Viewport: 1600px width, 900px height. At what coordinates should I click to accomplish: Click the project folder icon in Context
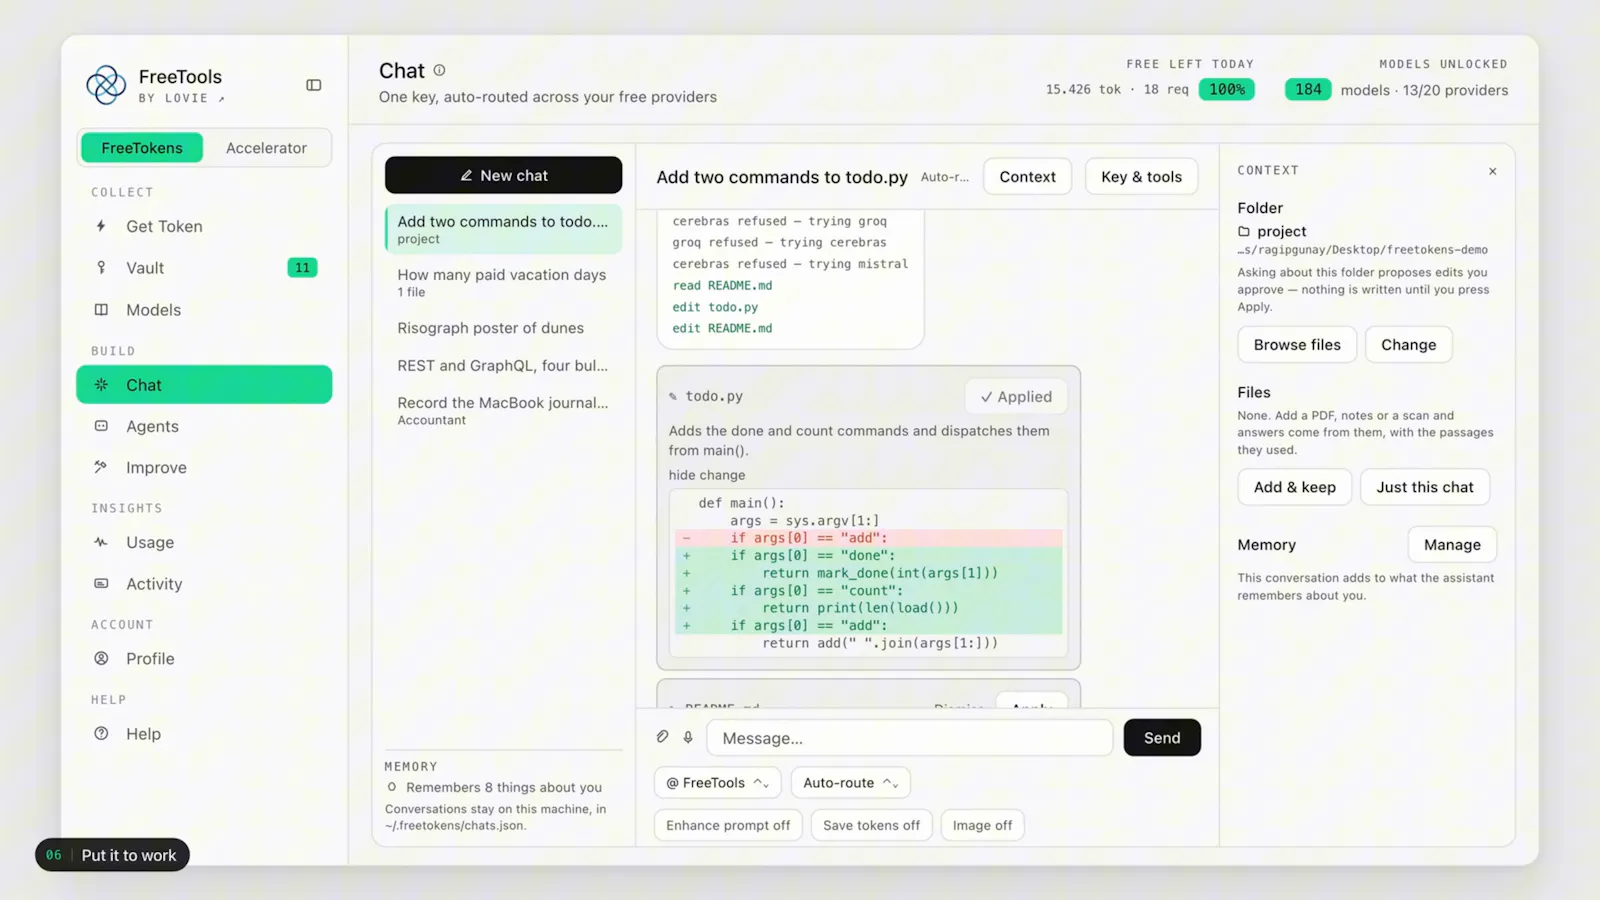pyautogui.click(x=1244, y=231)
